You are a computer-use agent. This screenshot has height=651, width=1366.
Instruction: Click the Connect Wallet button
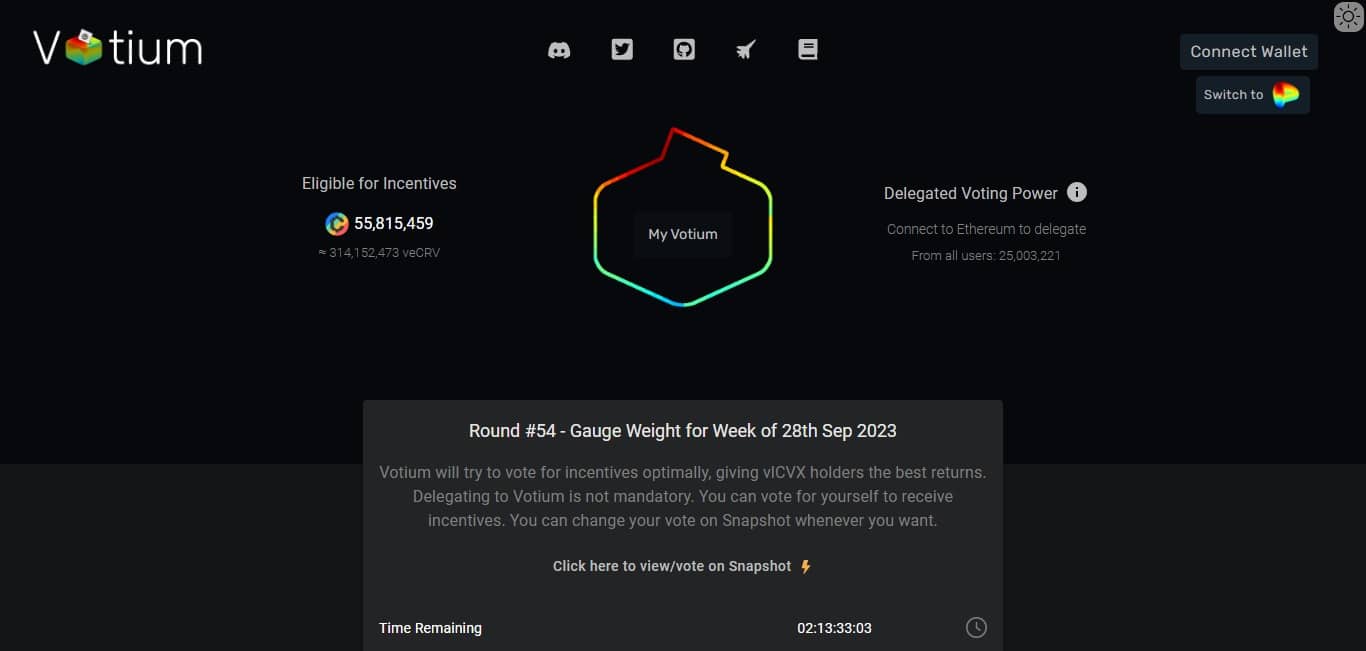pyautogui.click(x=1248, y=52)
